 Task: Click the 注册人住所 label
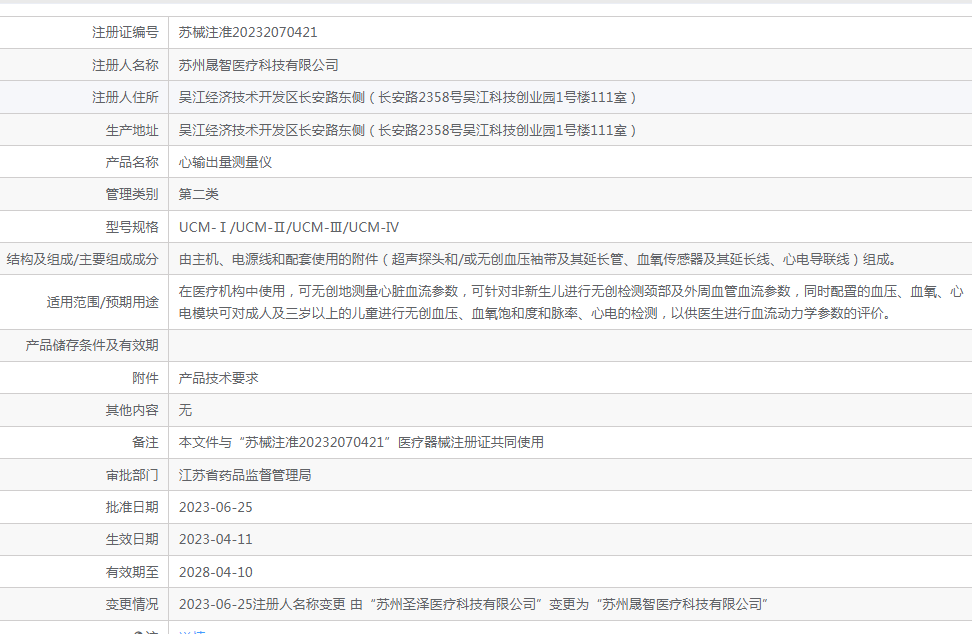(x=125, y=97)
